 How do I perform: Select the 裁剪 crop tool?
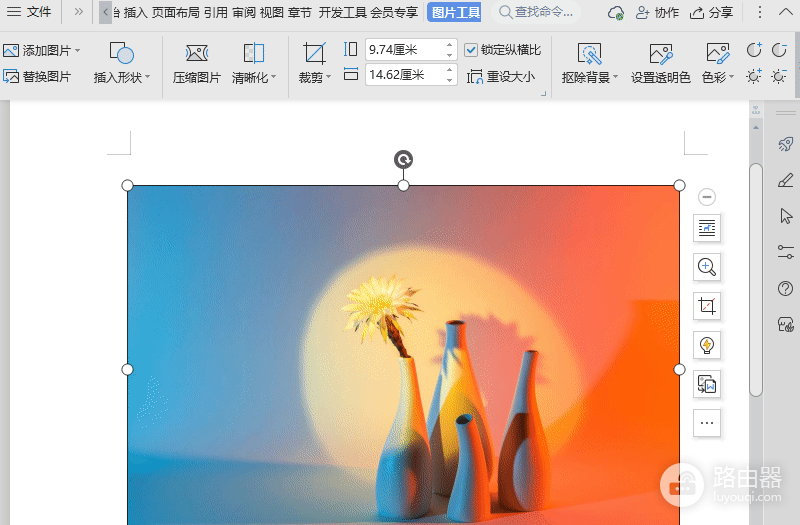[314, 53]
